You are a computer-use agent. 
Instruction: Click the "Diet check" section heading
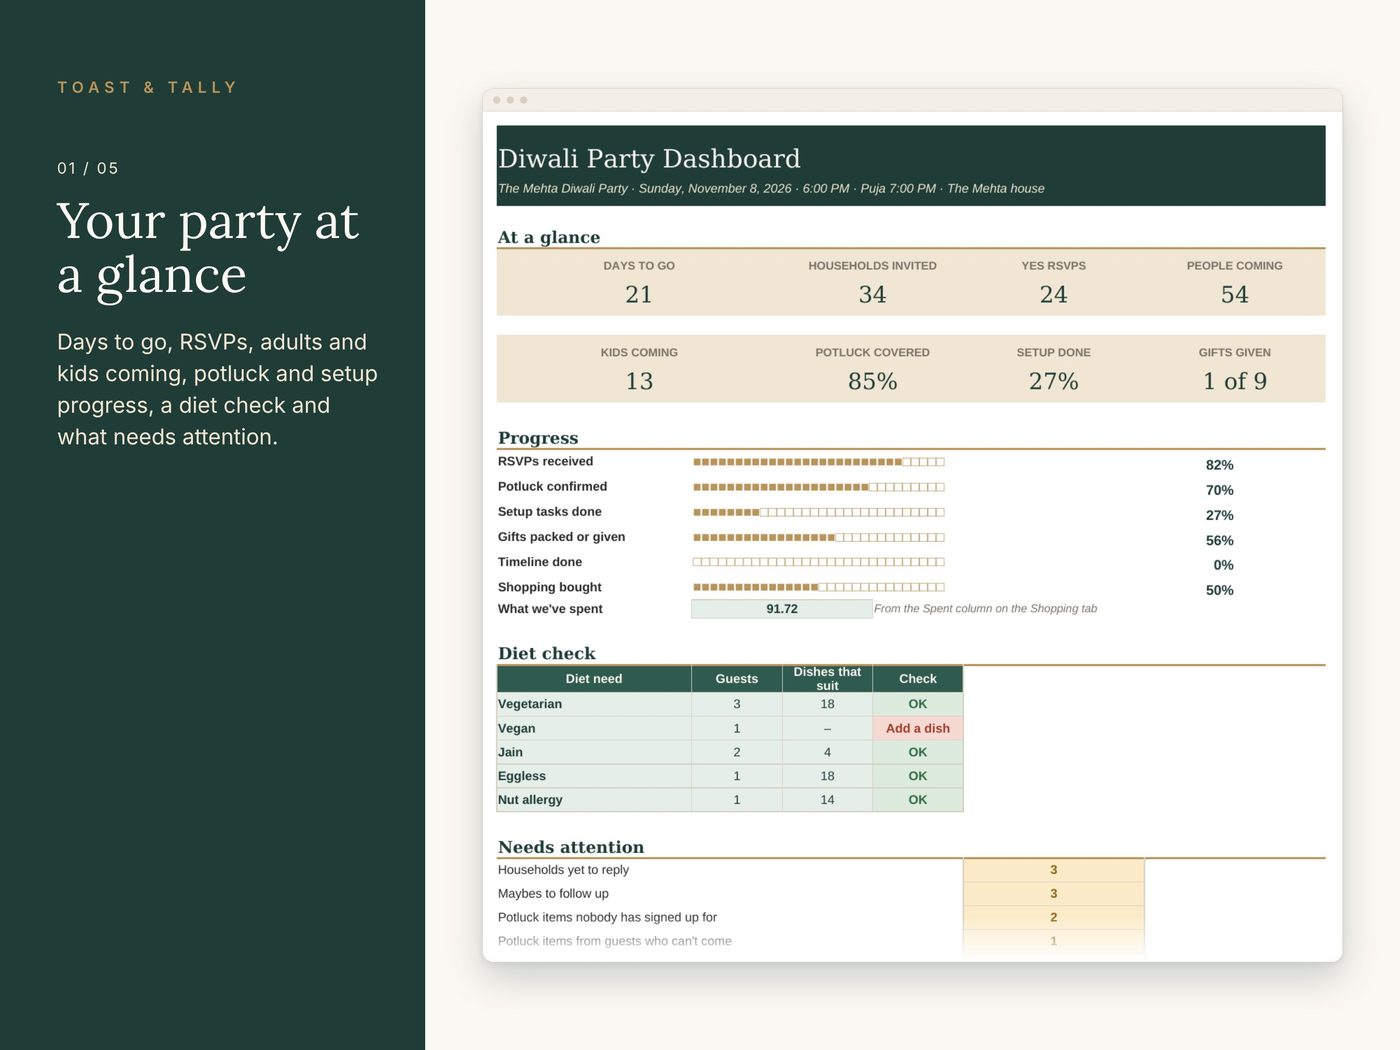546,654
